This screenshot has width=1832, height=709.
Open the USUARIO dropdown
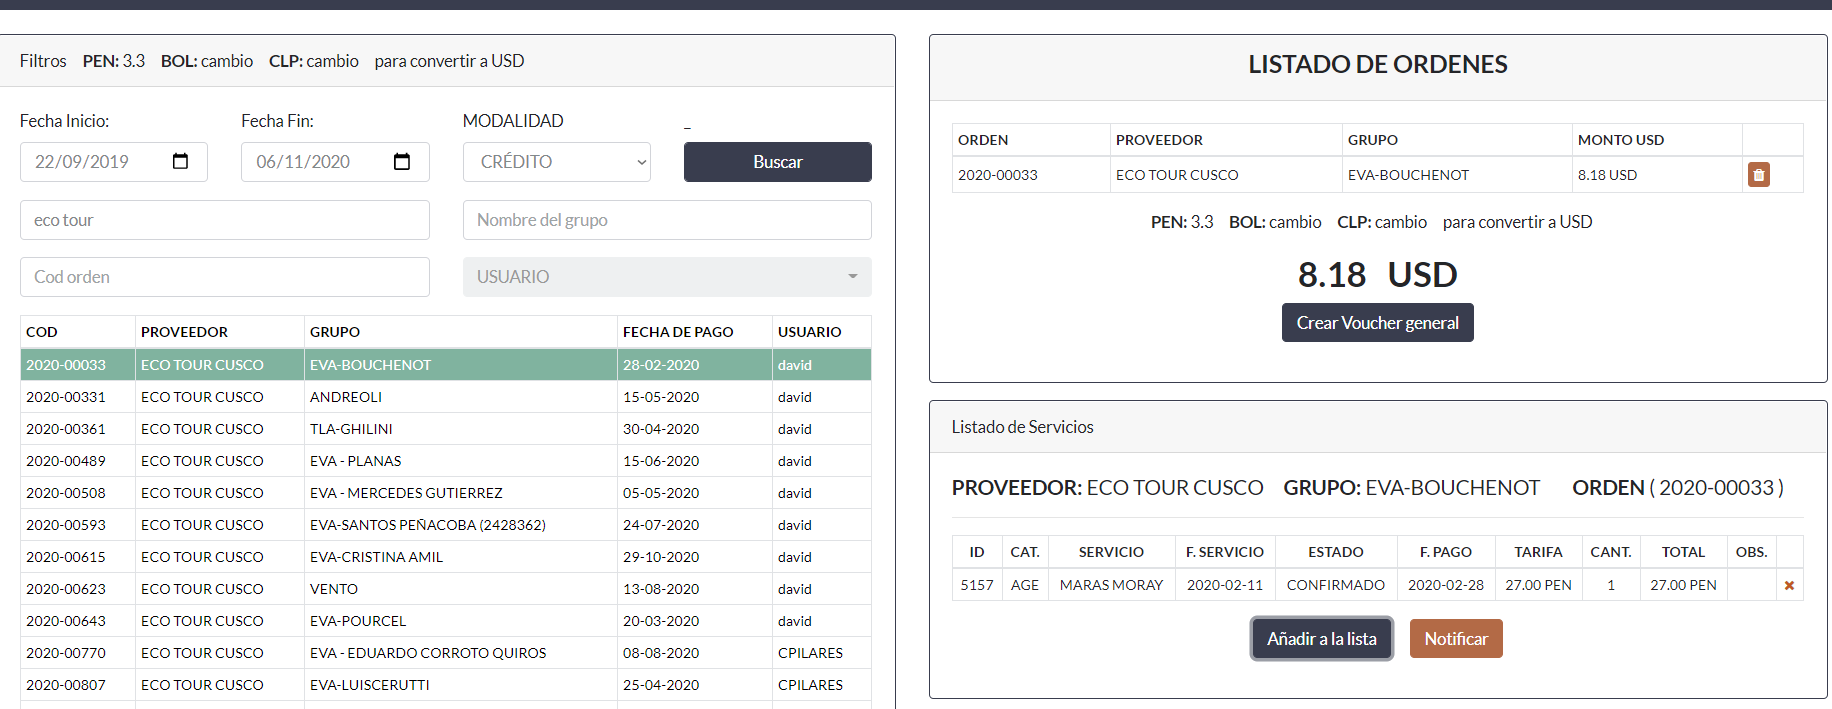666,277
